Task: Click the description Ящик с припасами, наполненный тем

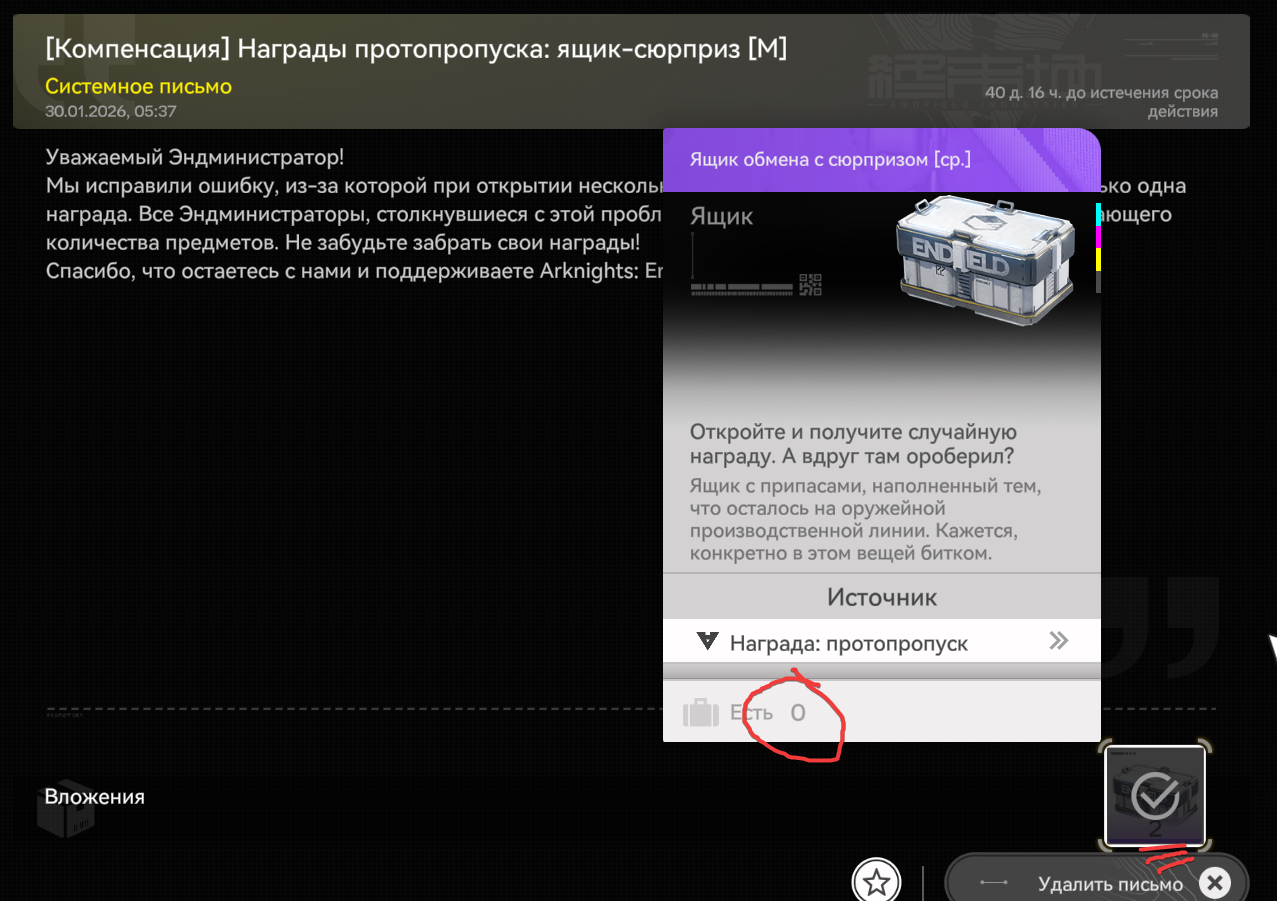Action: tap(866, 520)
